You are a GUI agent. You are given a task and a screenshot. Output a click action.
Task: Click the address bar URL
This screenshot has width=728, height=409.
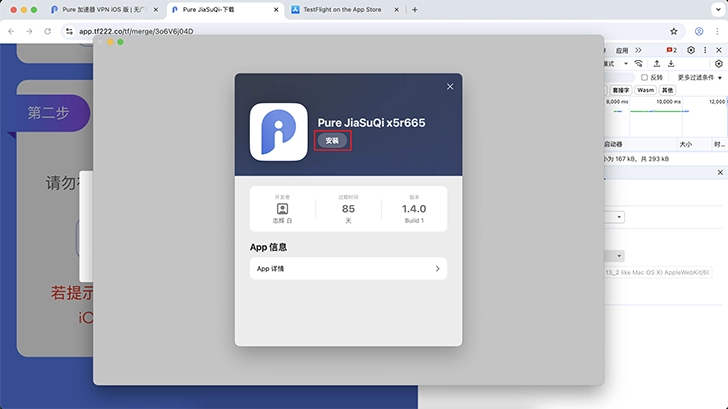[x=136, y=31]
